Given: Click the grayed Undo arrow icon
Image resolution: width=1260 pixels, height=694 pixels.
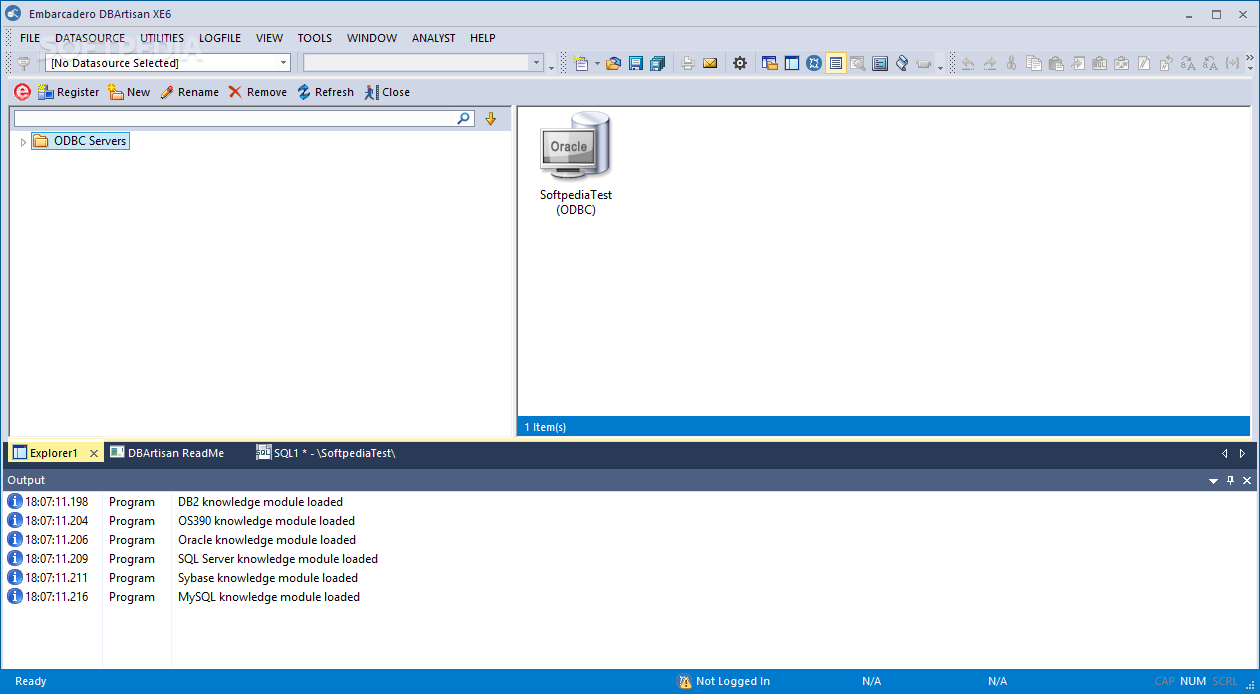Looking at the screenshot, I should point(967,63).
